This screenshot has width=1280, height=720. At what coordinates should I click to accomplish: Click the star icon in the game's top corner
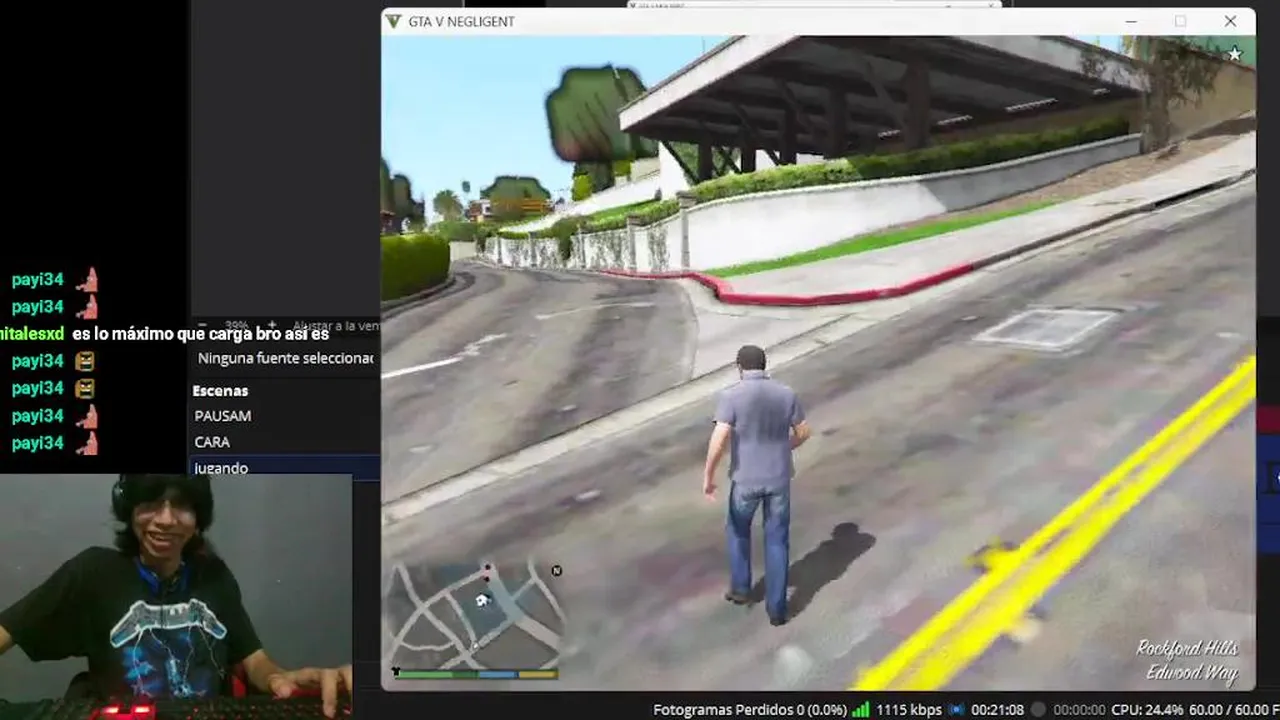[1235, 54]
